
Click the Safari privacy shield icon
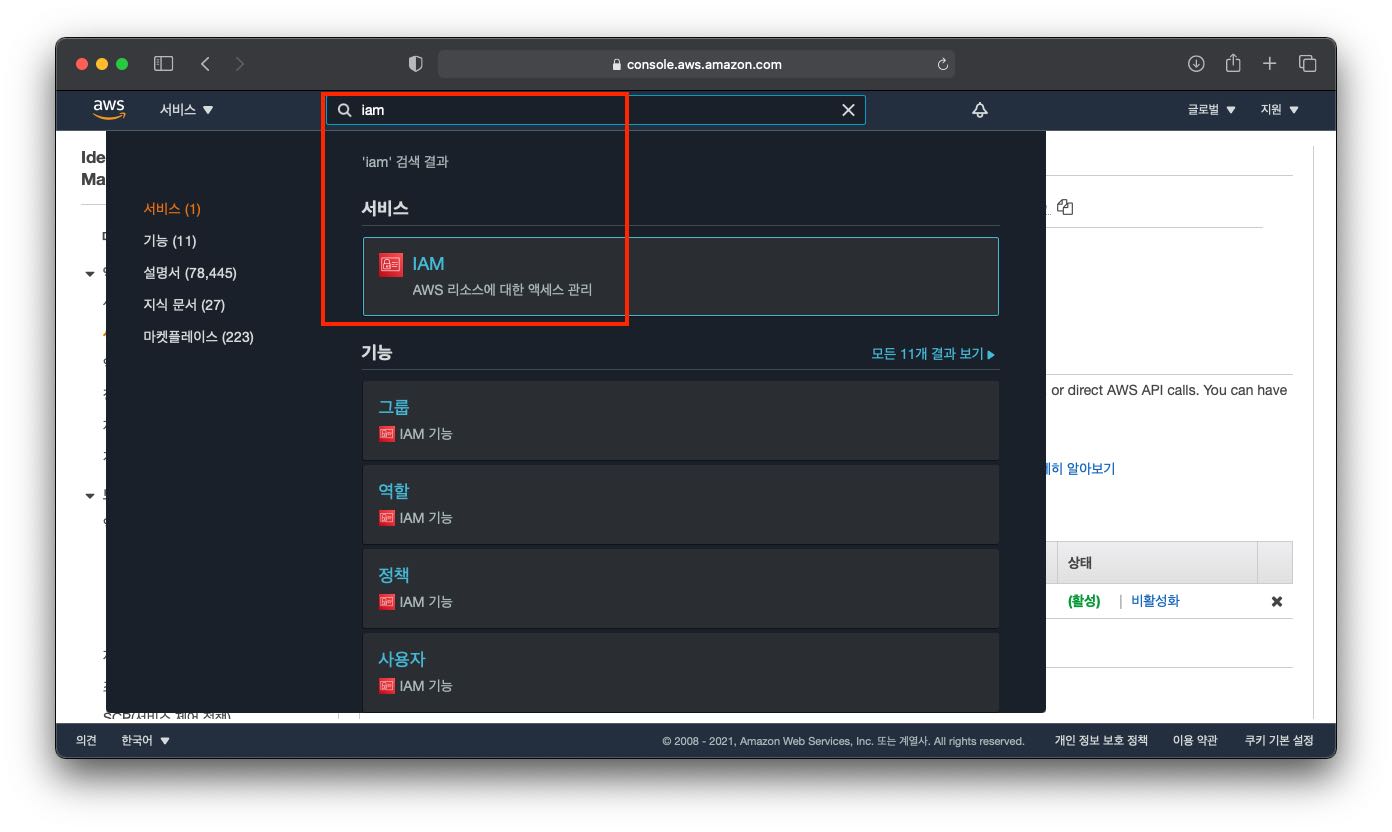point(416,64)
